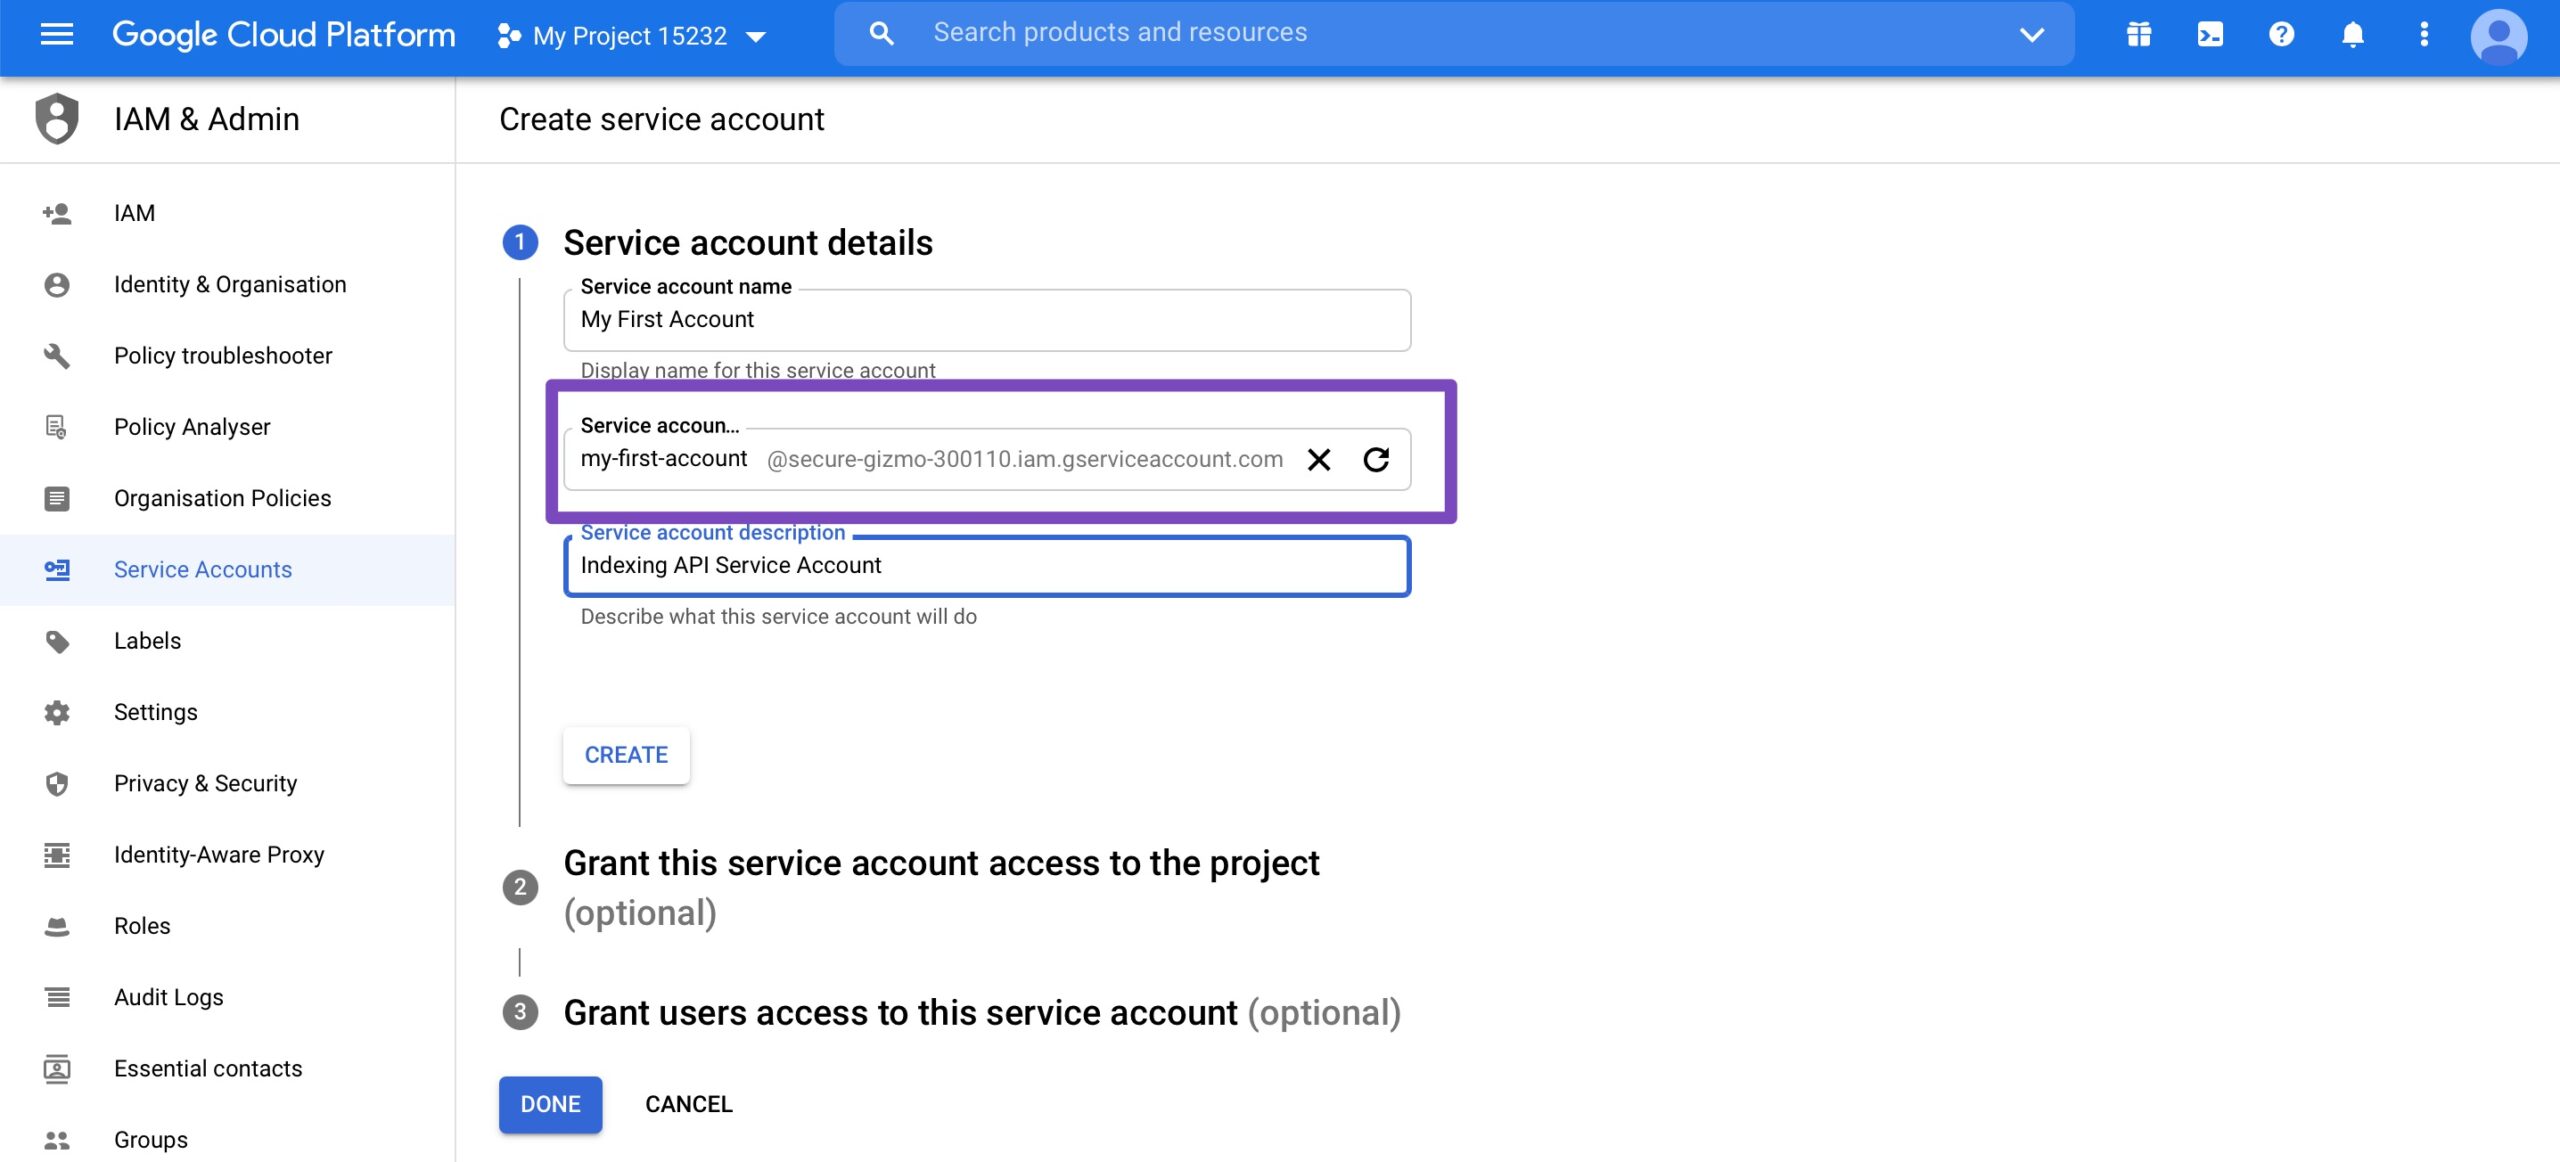Expand step 3 Grant users access
The width and height of the screenshot is (2560, 1162).
[981, 1013]
